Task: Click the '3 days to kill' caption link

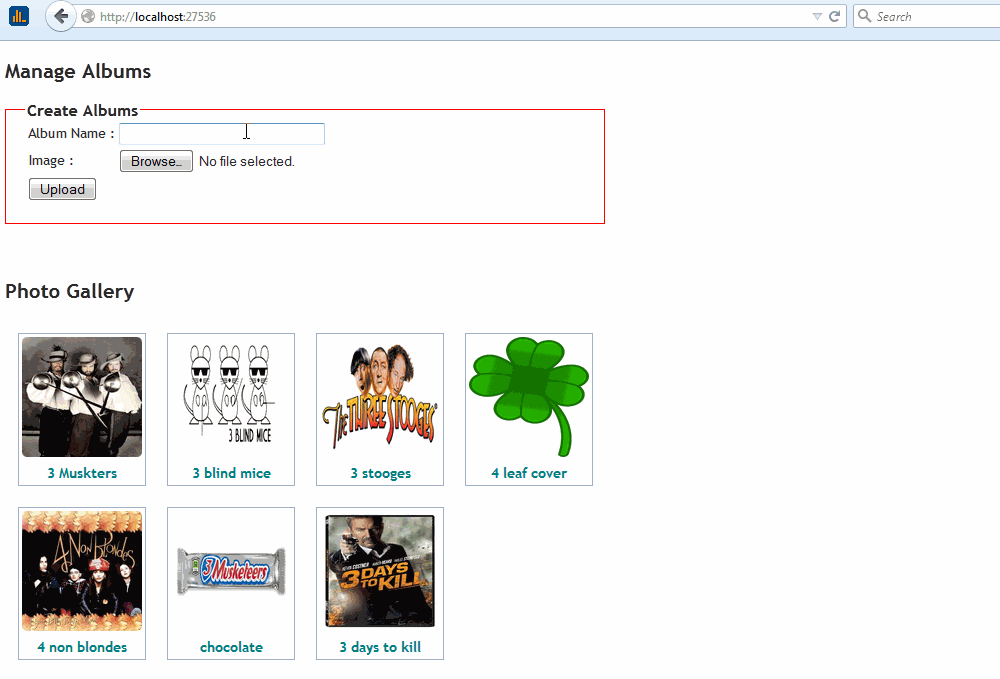Action: [380, 647]
